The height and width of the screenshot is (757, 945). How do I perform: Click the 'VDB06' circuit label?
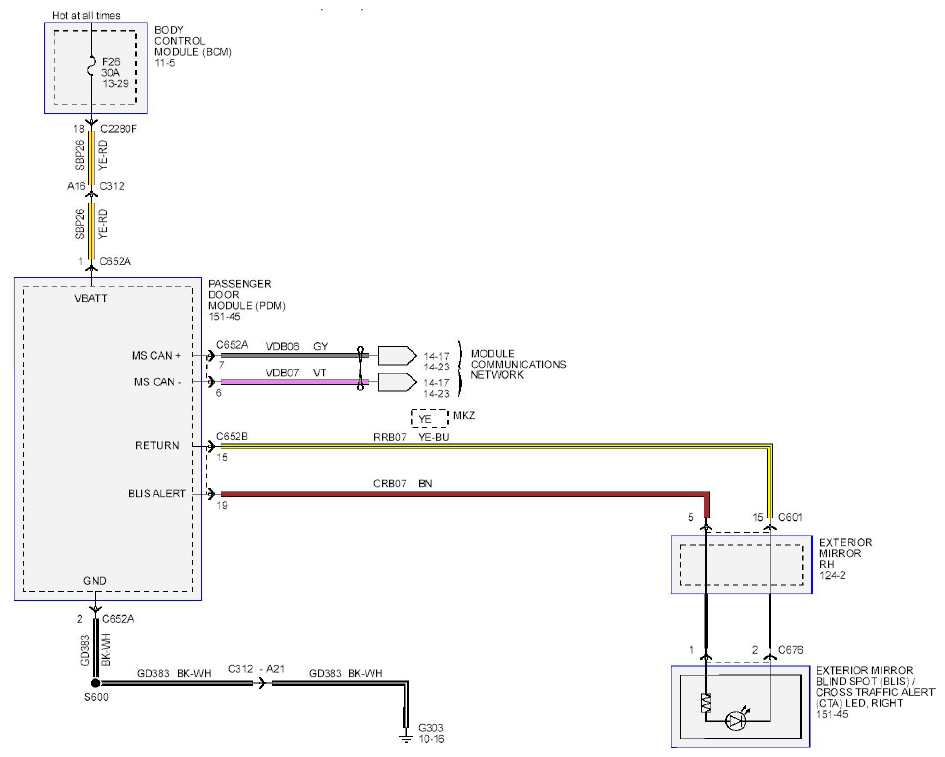click(x=283, y=347)
